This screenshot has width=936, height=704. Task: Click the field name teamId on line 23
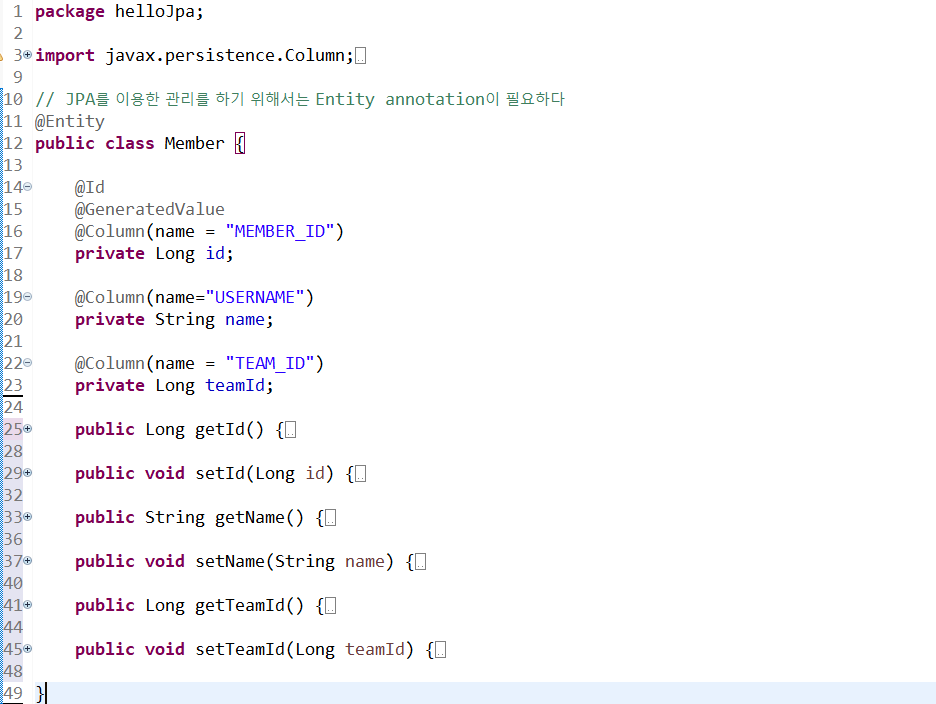(x=235, y=385)
